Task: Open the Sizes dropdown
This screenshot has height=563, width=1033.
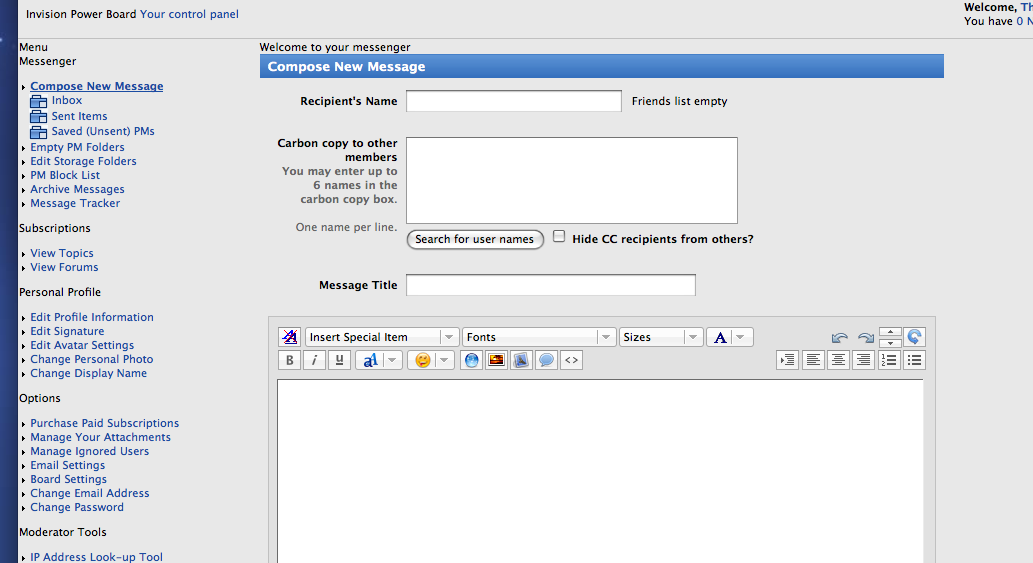Action: 661,337
